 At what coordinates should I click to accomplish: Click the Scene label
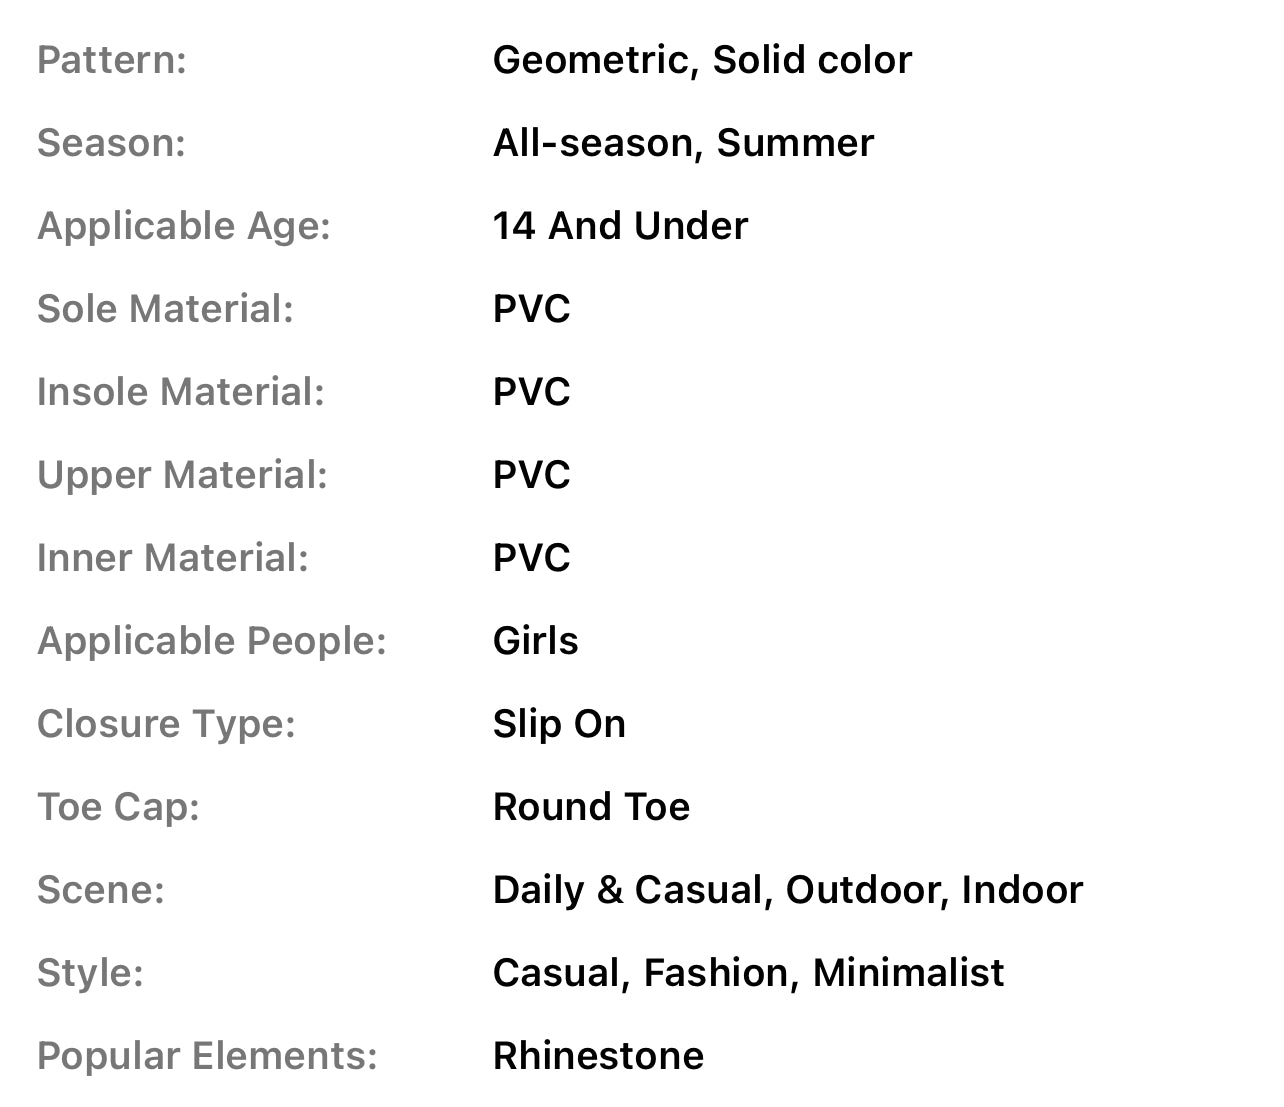click(100, 890)
